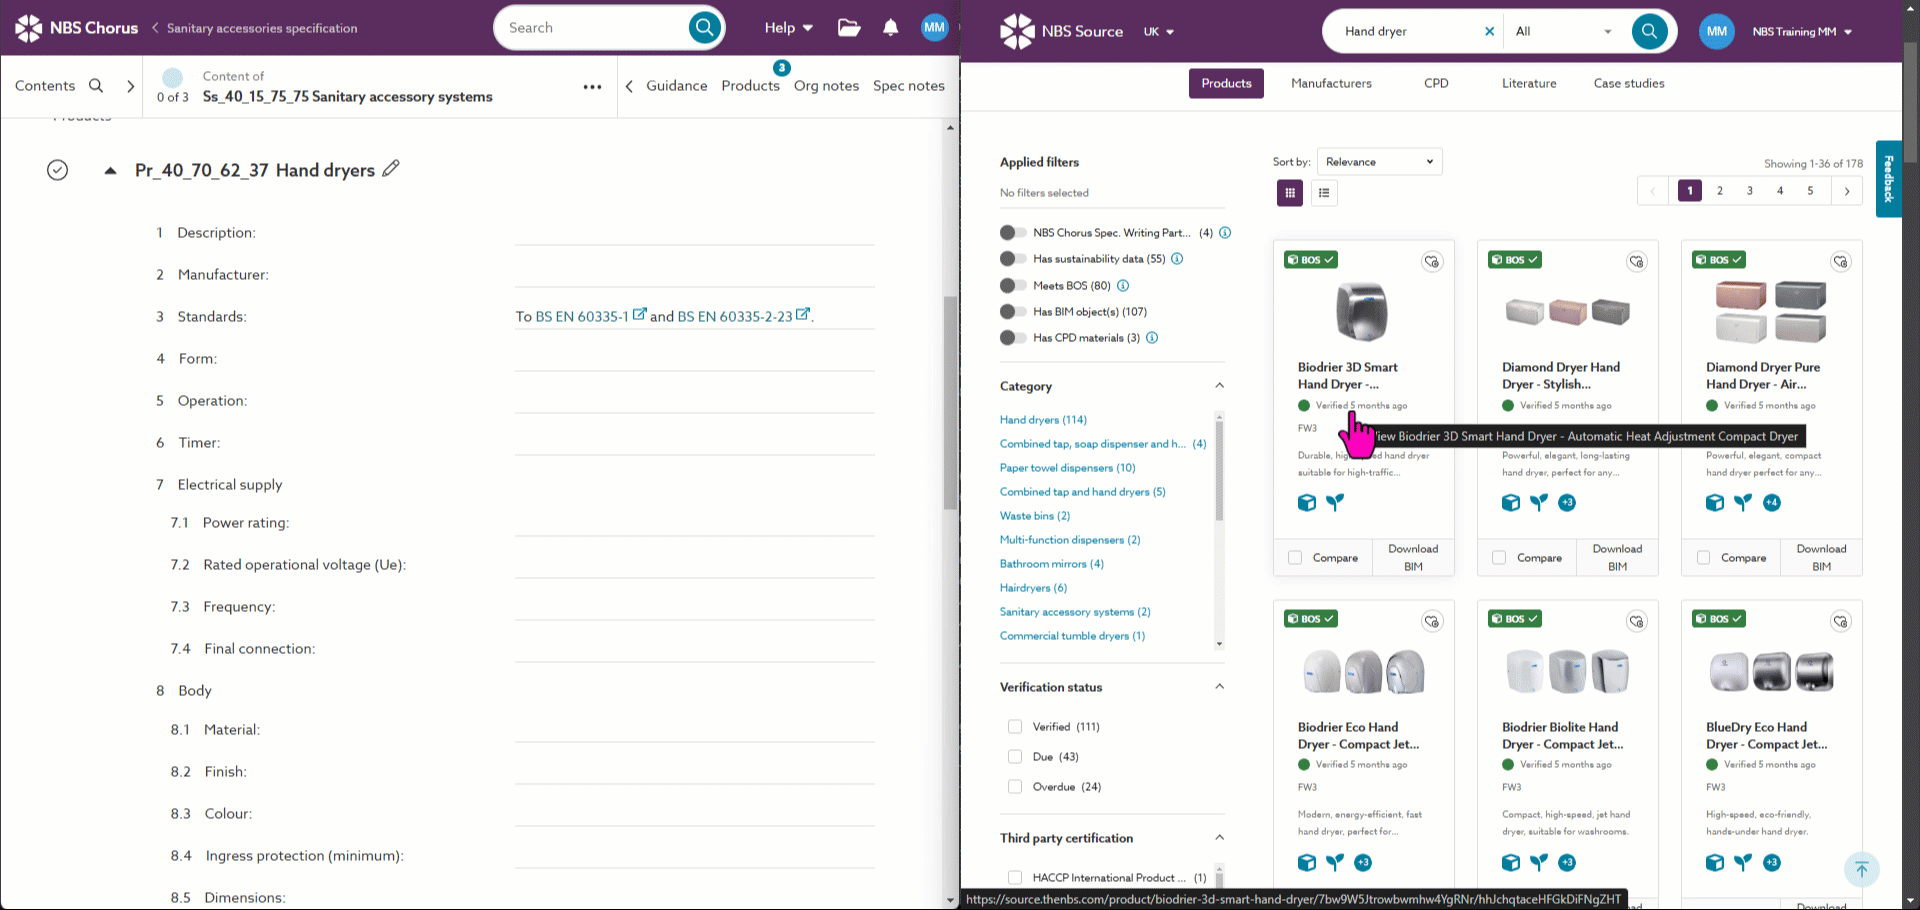Open the three-dots more options menu
Image resolution: width=1920 pixels, height=910 pixels.
593,87
